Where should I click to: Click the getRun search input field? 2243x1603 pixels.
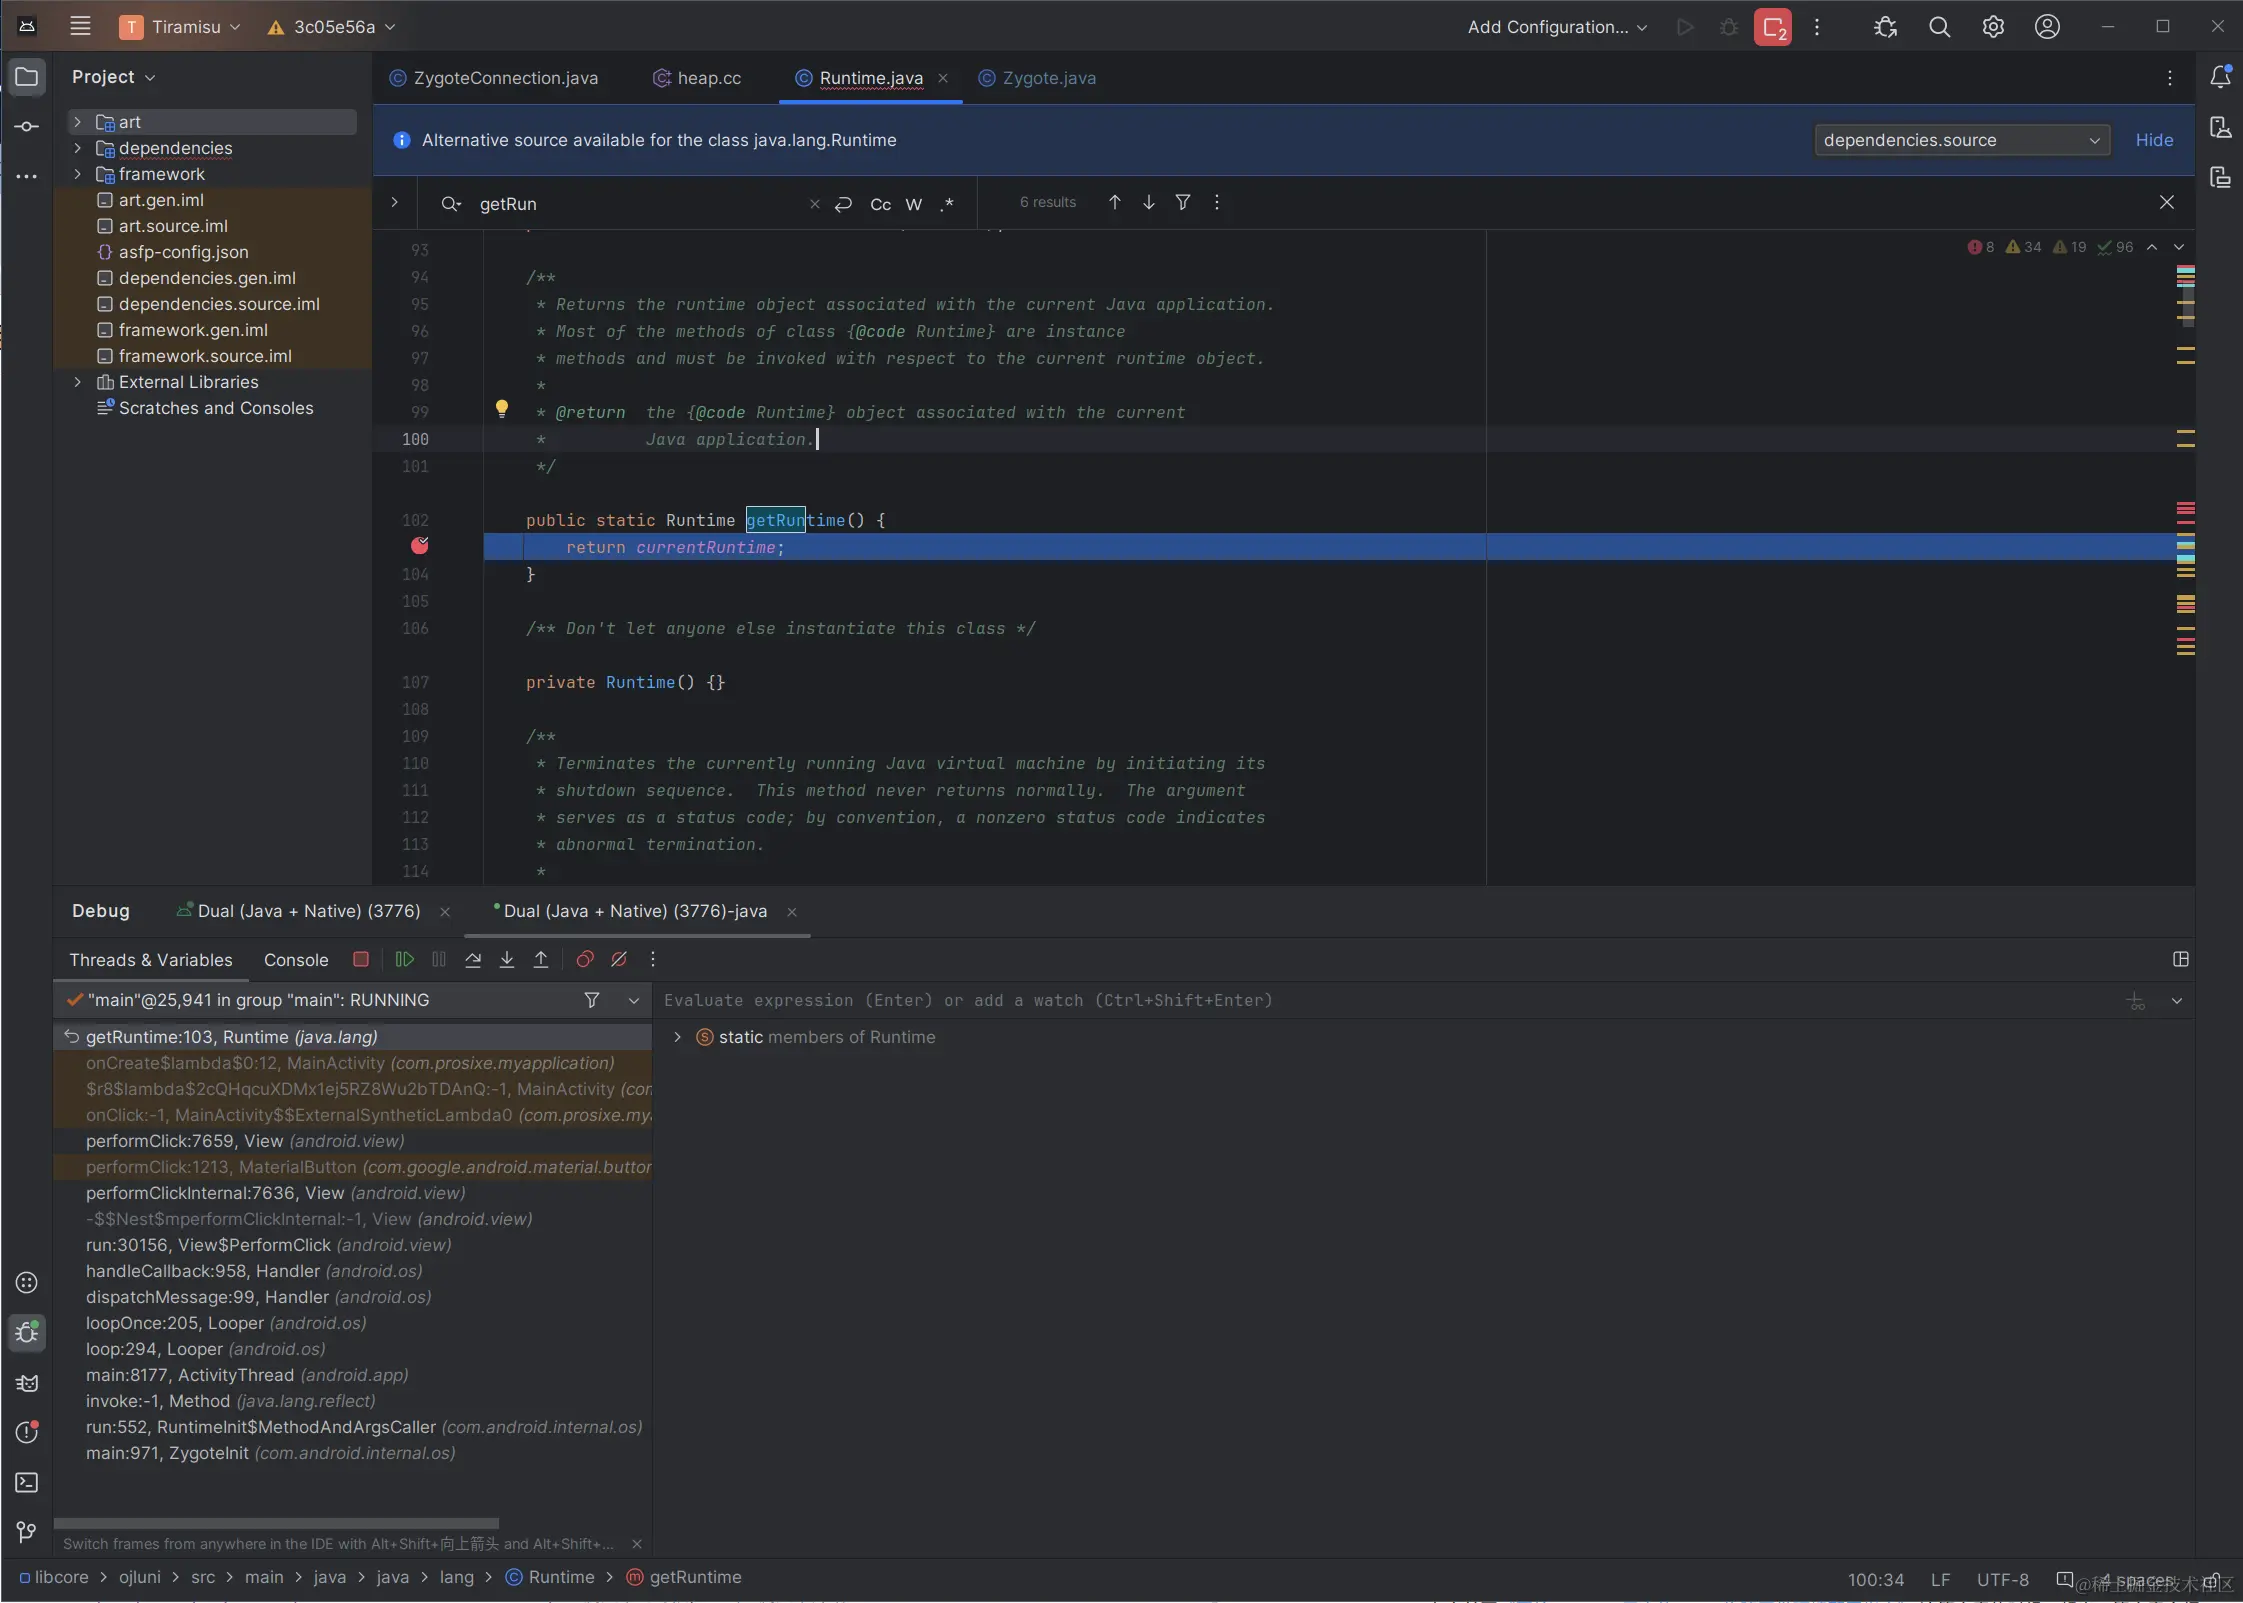(638, 204)
